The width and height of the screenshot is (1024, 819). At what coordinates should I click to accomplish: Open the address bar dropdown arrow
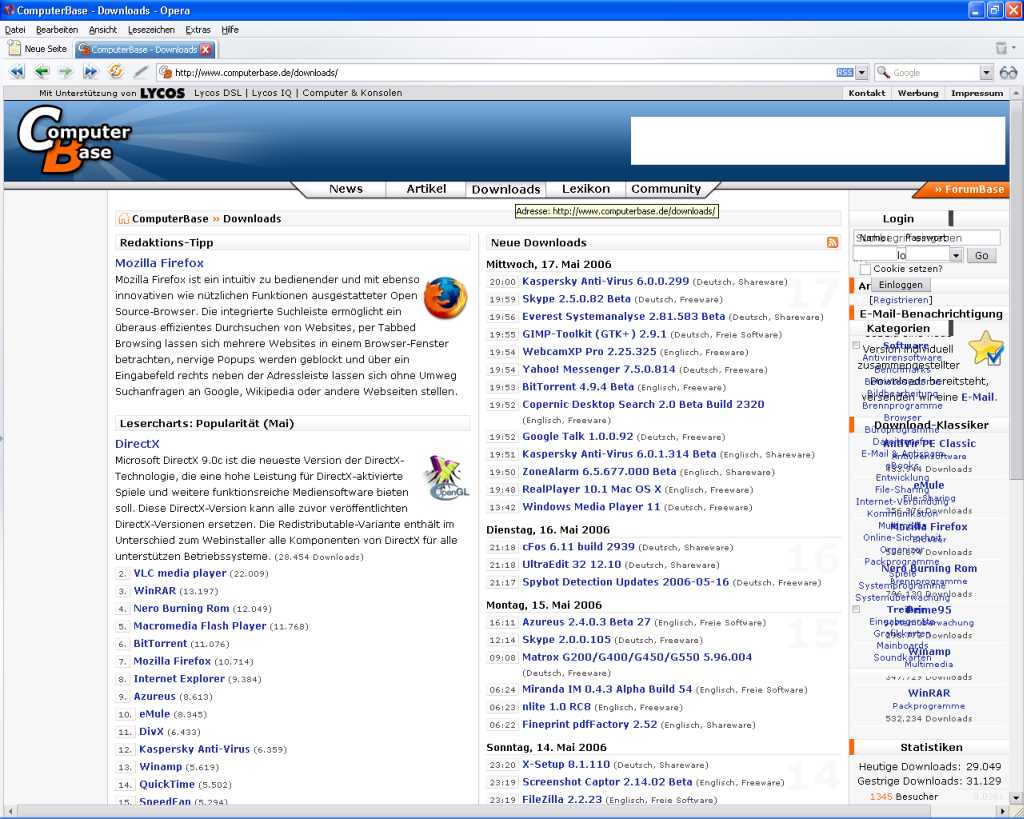pyautogui.click(x=861, y=72)
